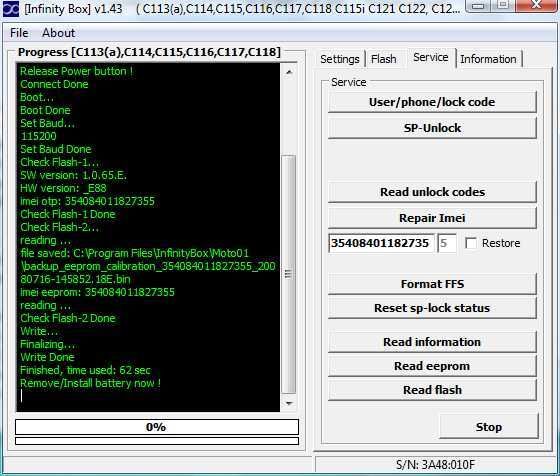Click 'Remove/Install battery now !' log line
This screenshot has width=560, height=476.
pos(90,383)
